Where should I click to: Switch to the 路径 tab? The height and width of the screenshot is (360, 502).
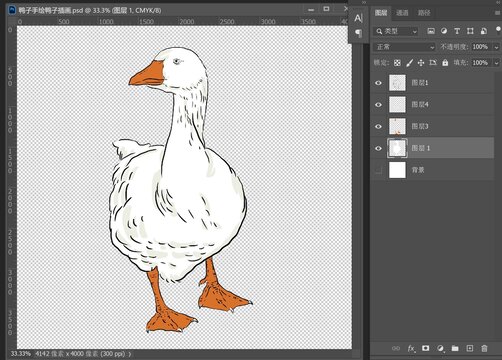tap(424, 13)
